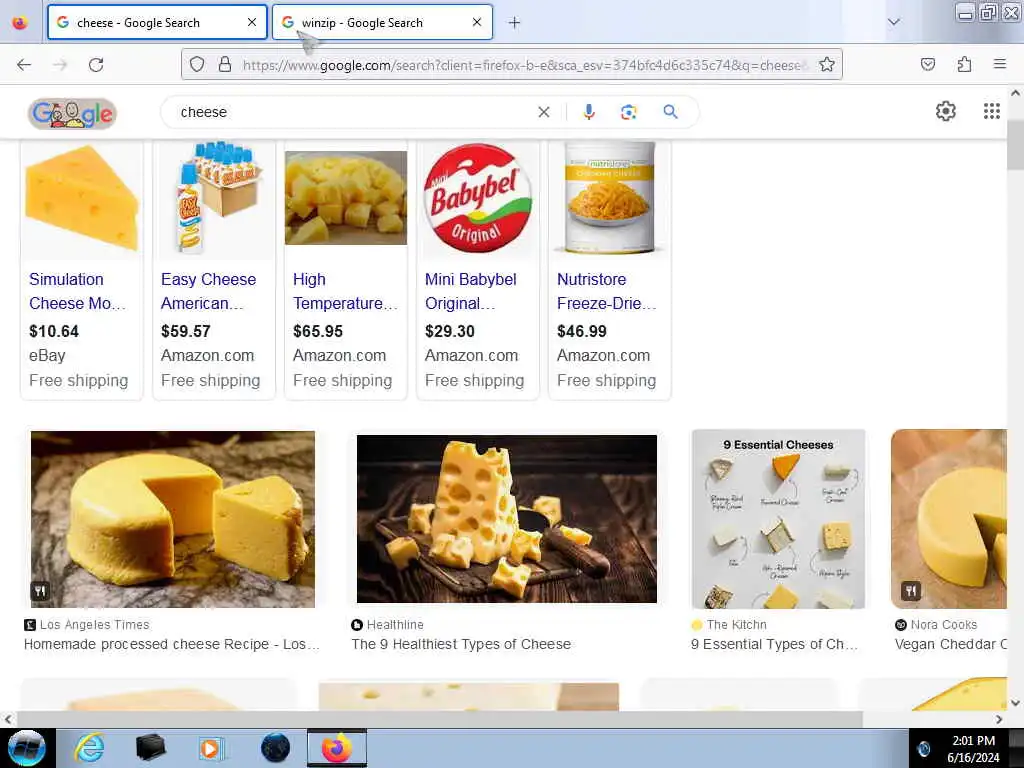Screen dimensions: 1024x768
Task: Open the tracking protection shield
Action: click(197, 65)
